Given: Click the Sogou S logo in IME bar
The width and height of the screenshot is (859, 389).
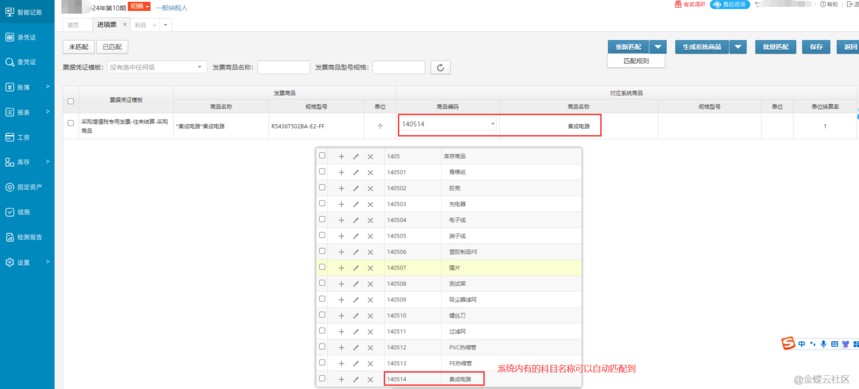Looking at the screenshot, I should pyautogui.click(x=788, y=344).
